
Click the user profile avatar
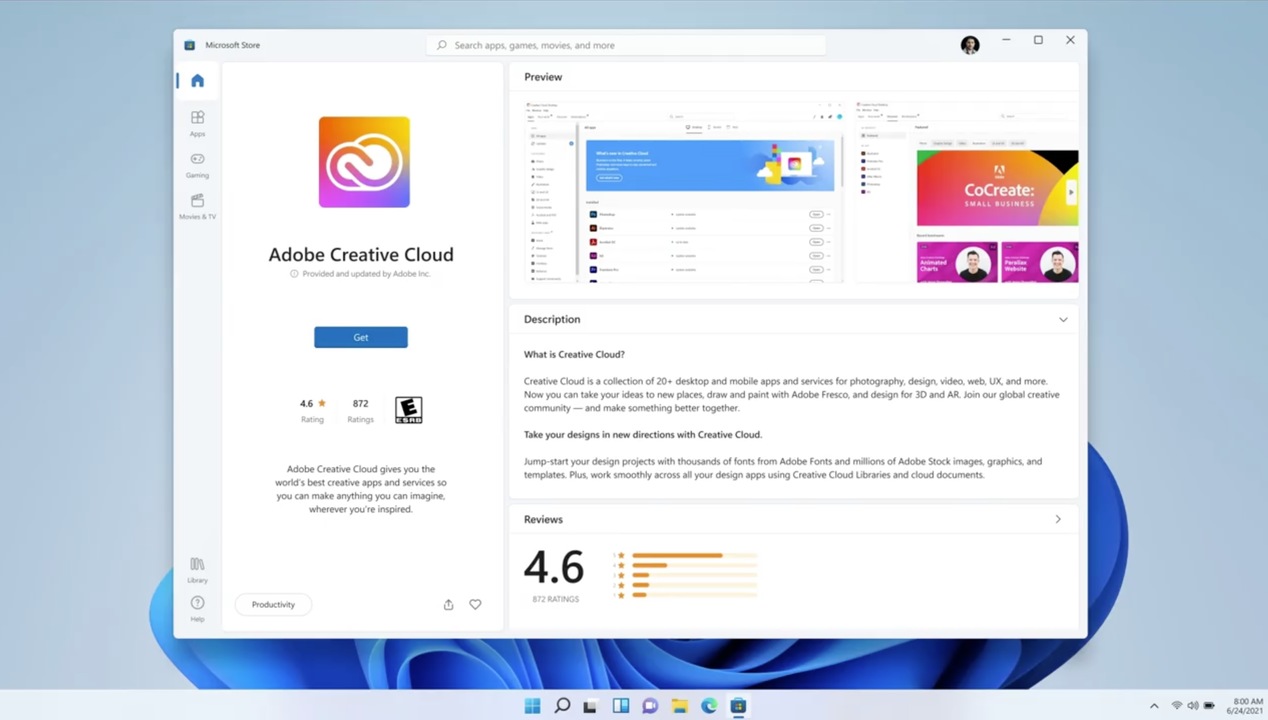[x=970, y=45]
